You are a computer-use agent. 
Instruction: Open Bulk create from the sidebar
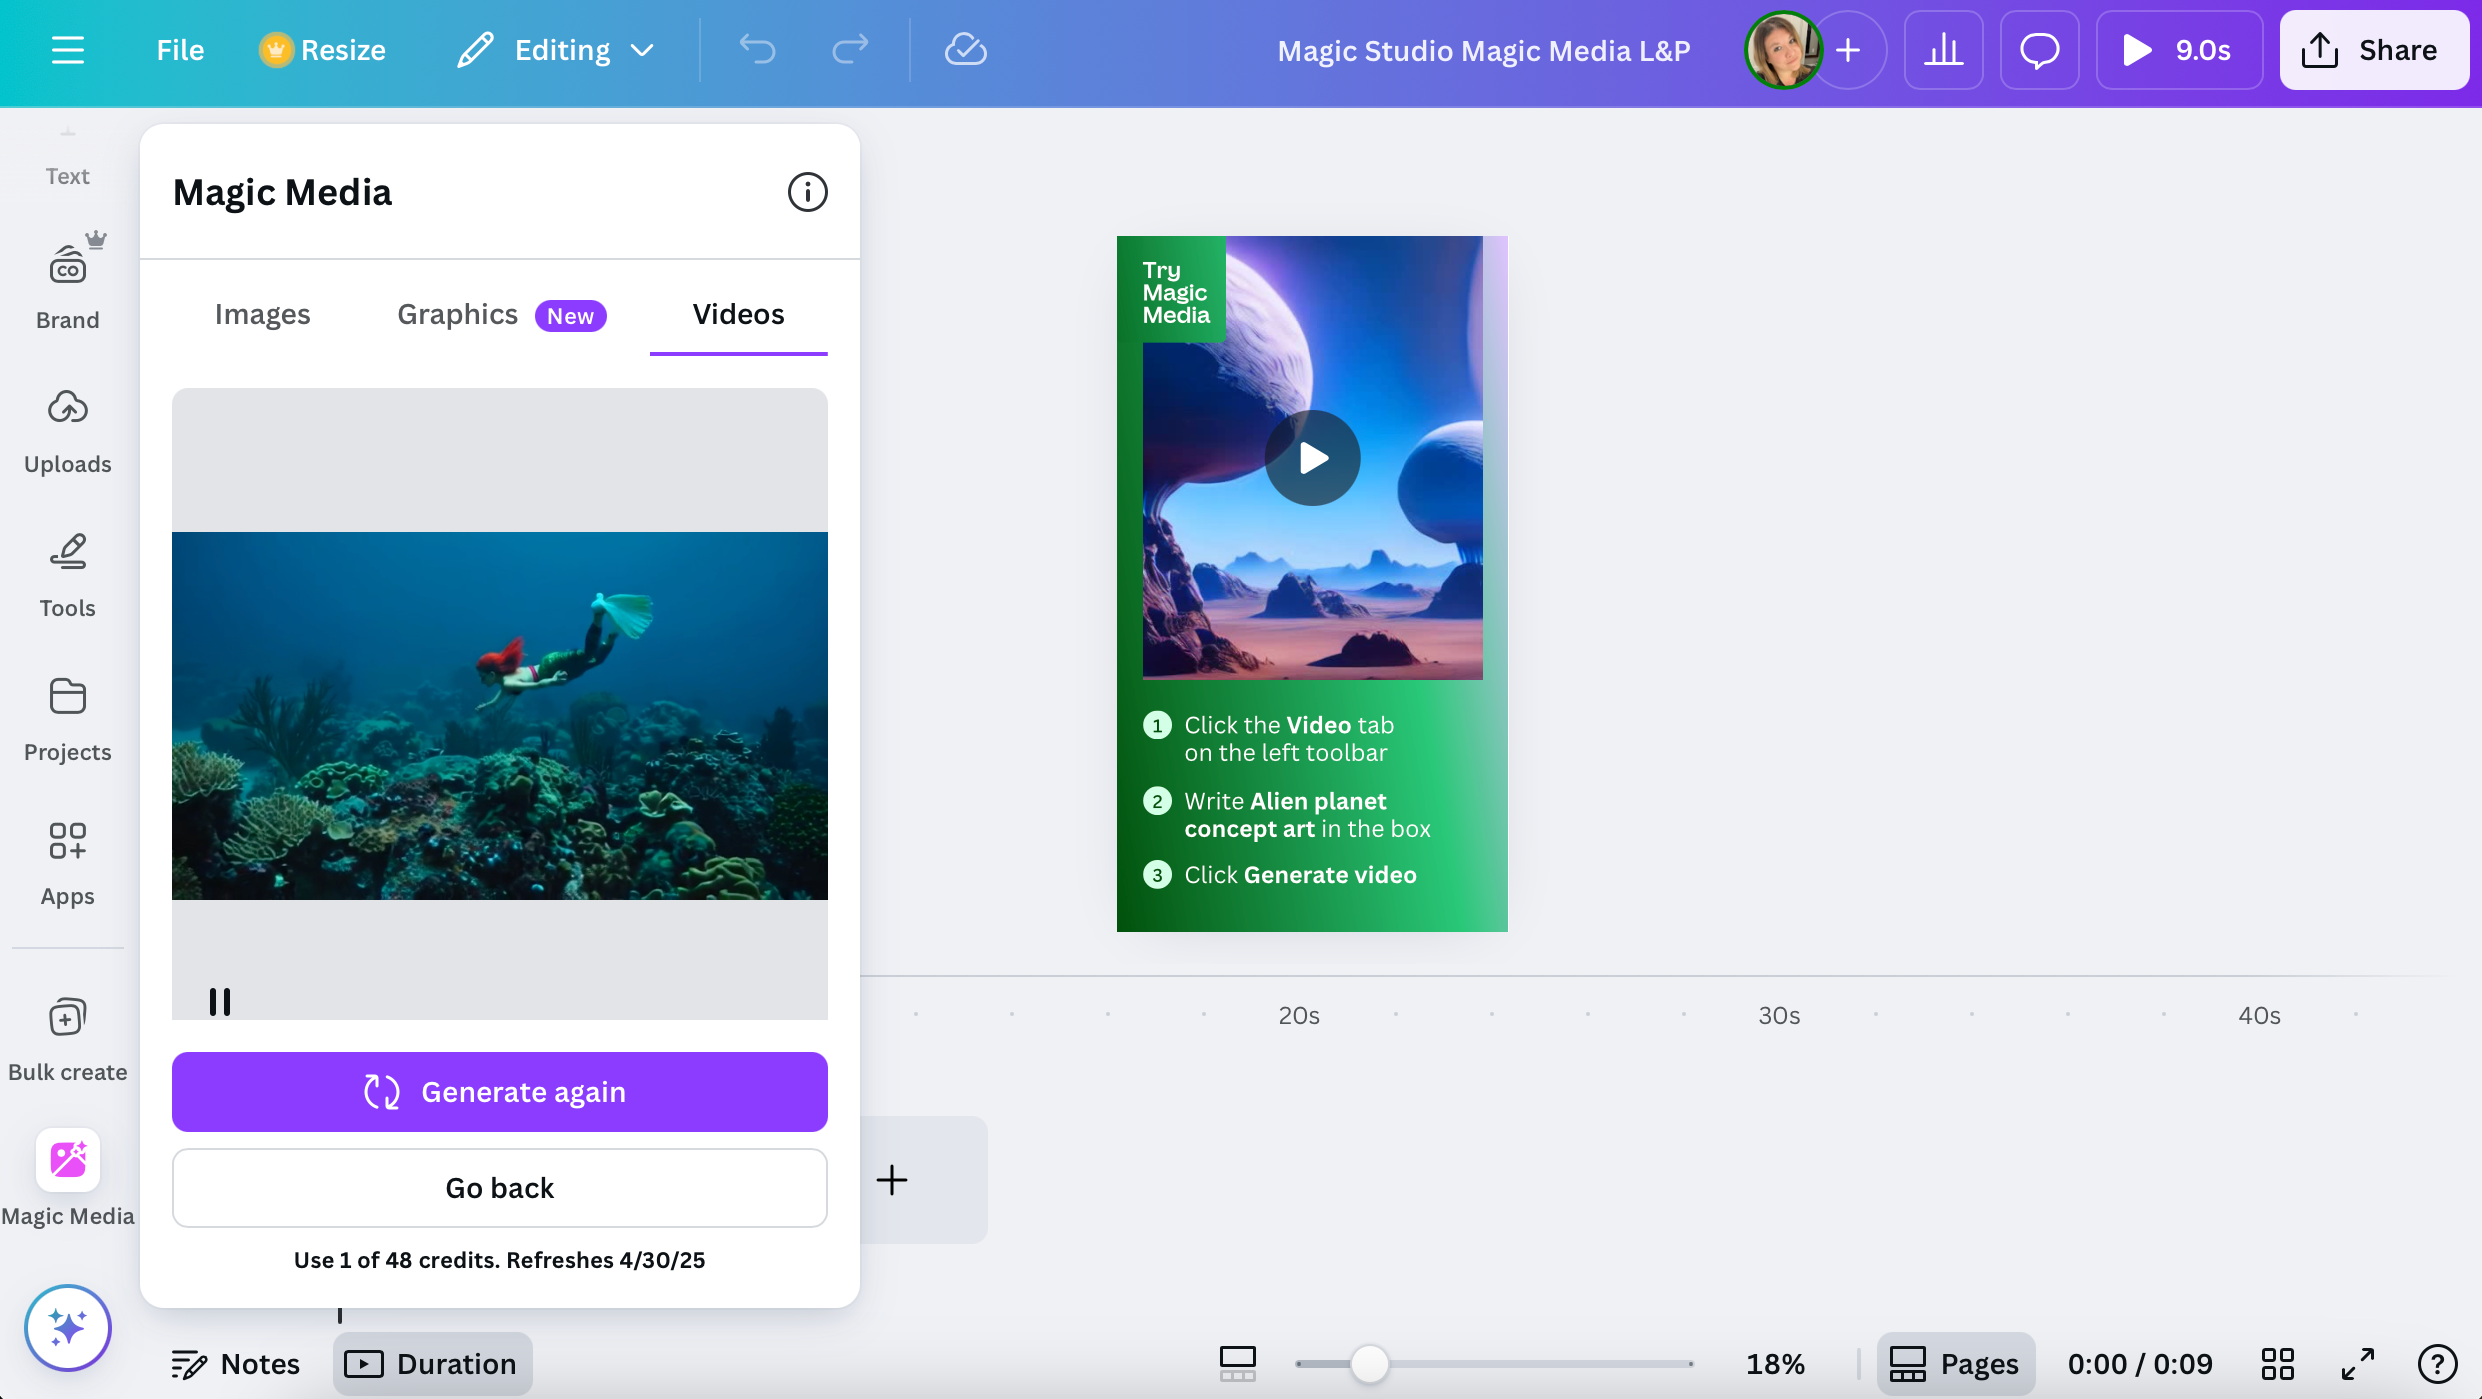(x=67, y=1037)
